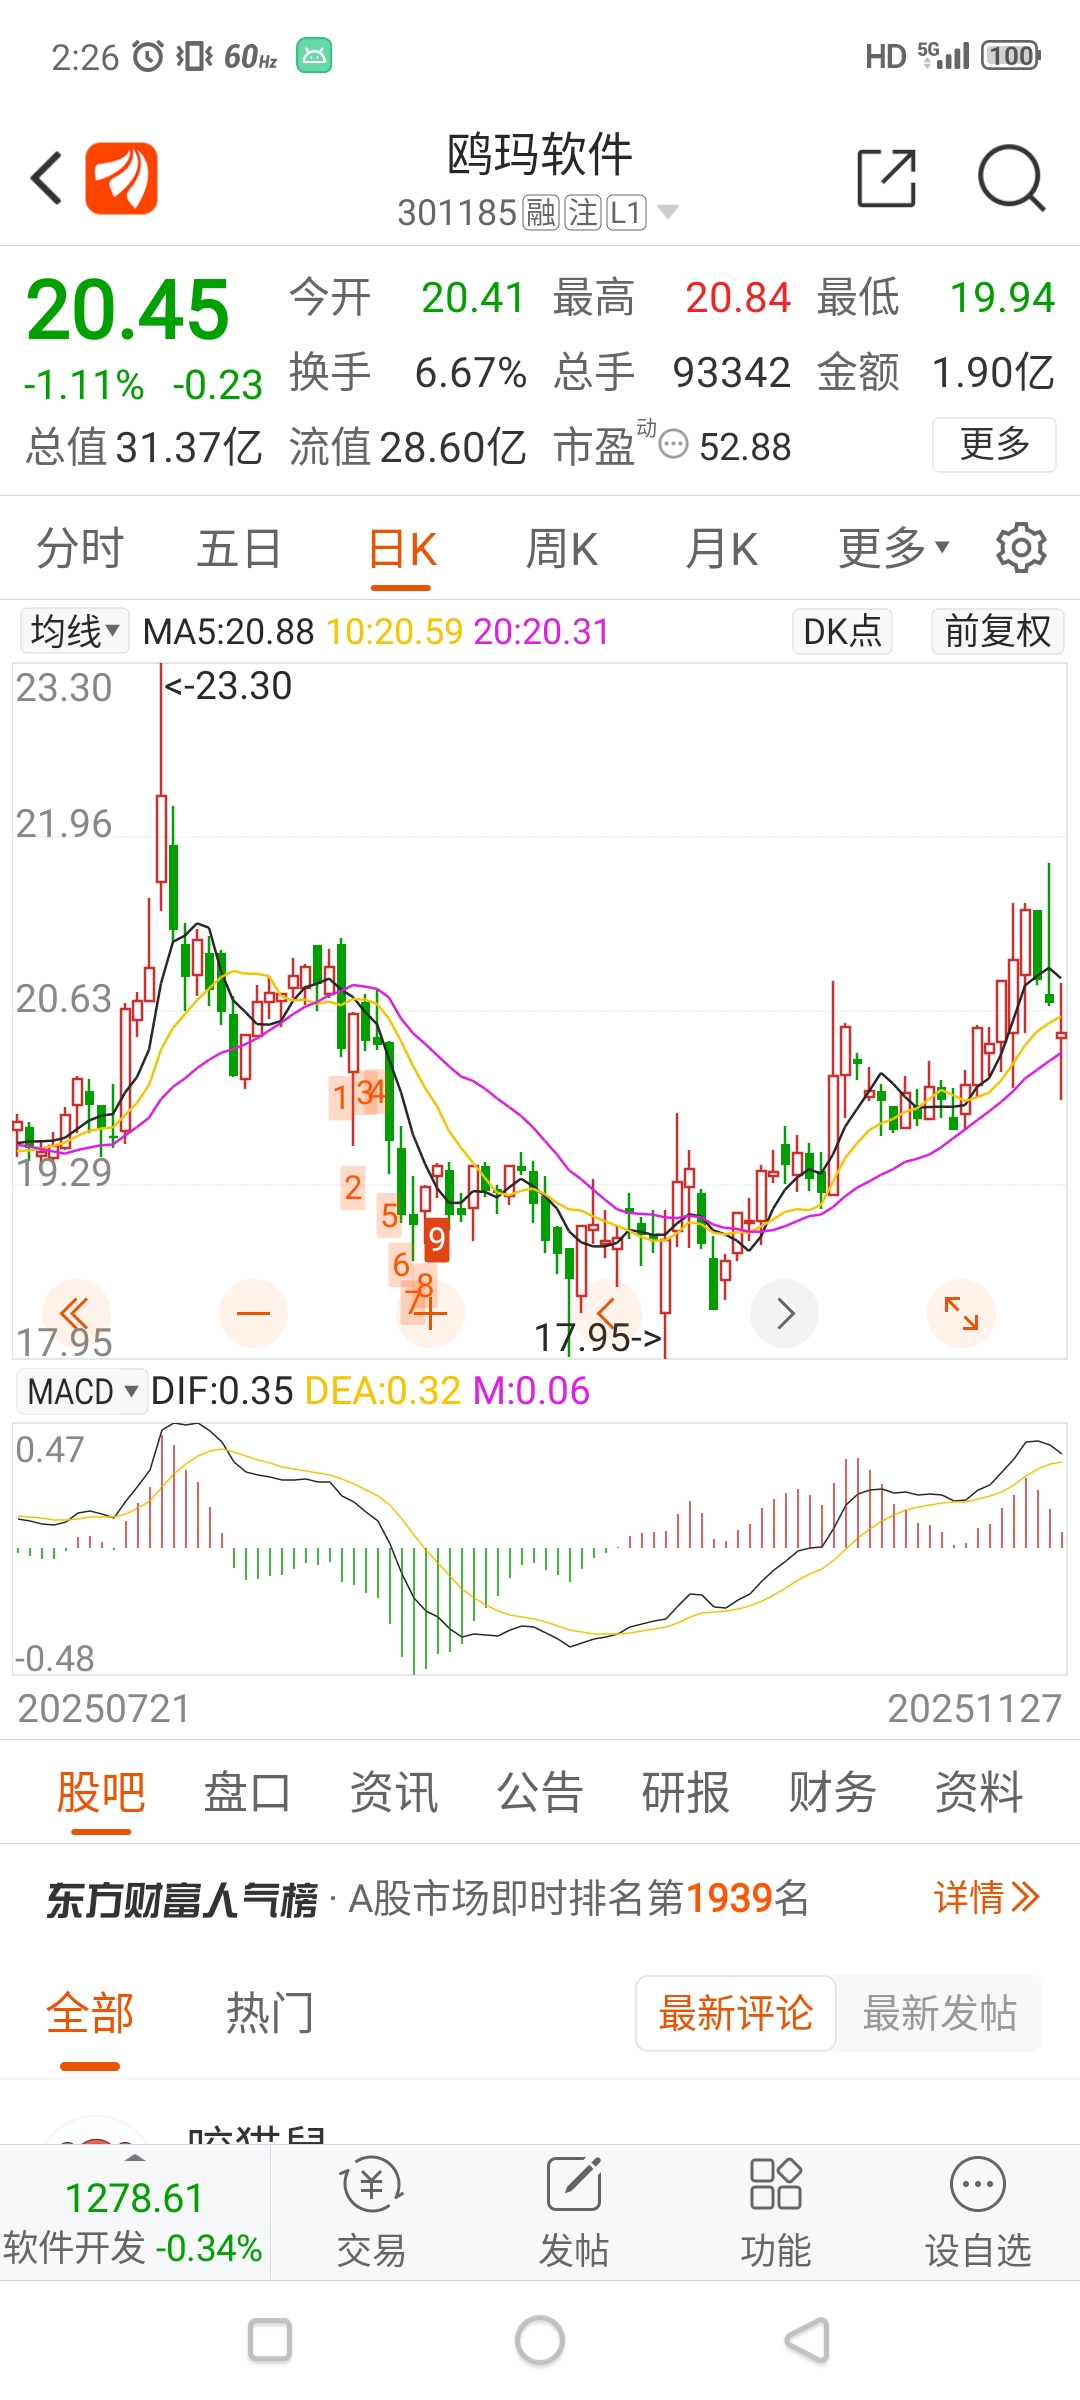Tap 设自选 add to watchlist icon
Viewport: 1080px width, 2400px height.
(978, 2213)
